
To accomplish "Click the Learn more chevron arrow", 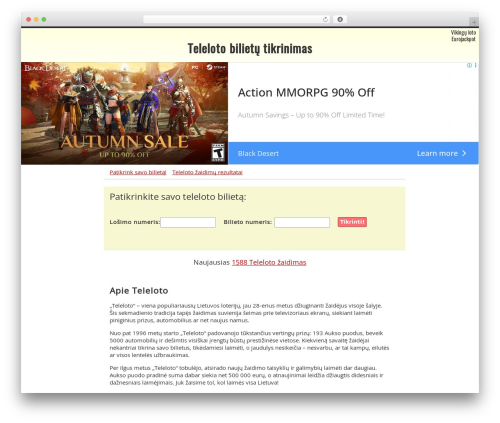I will (464, 153).
